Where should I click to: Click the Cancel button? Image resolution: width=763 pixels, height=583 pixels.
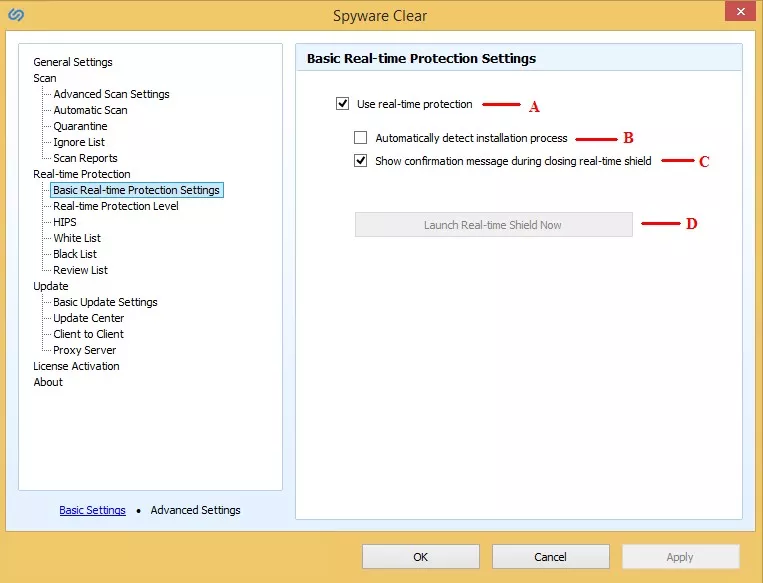pyautogui.click(x=551, y=557)
